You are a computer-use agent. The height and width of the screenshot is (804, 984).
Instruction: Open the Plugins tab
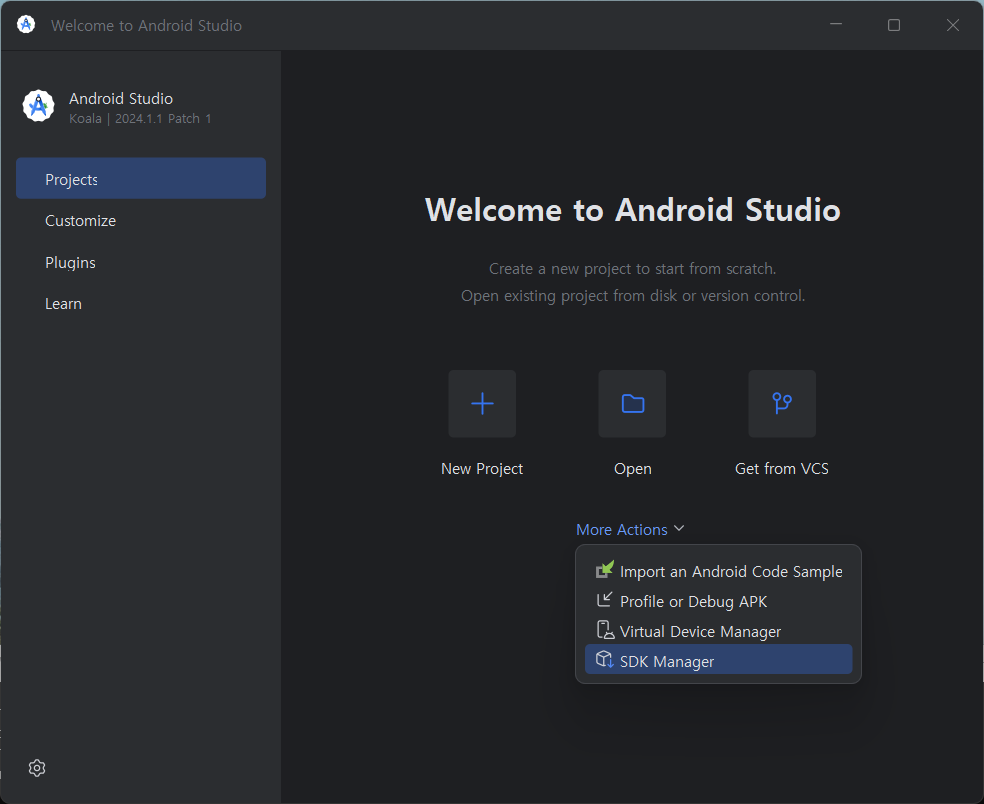point(141,262)
